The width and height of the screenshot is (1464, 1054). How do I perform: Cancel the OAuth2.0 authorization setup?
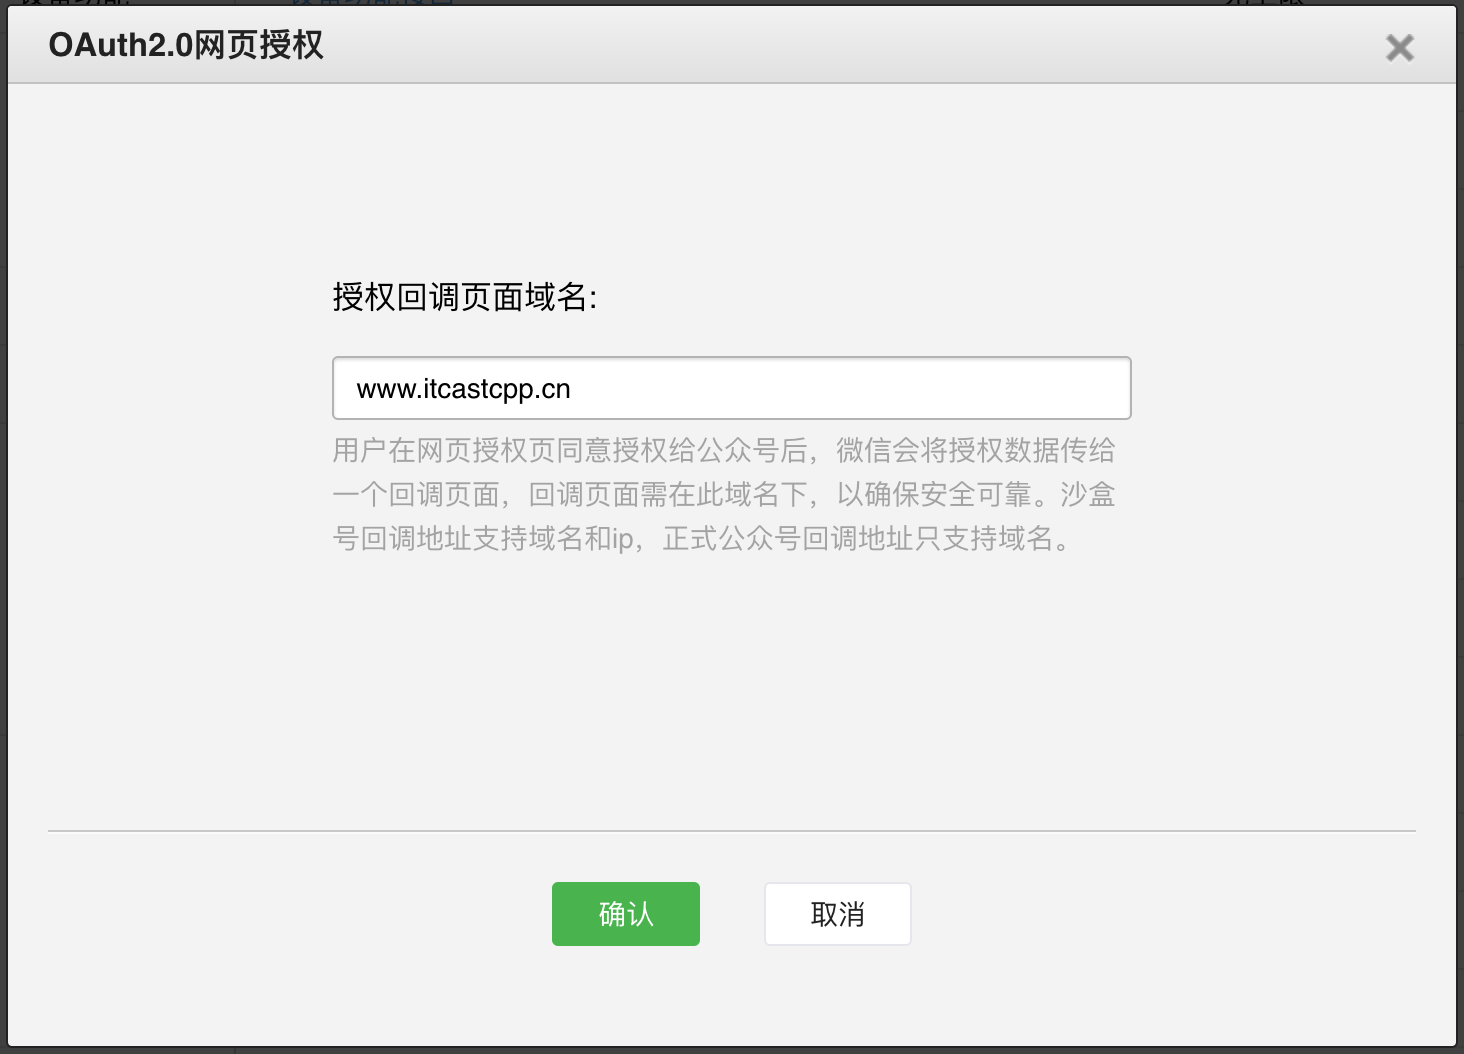click(x=837, y=913)
